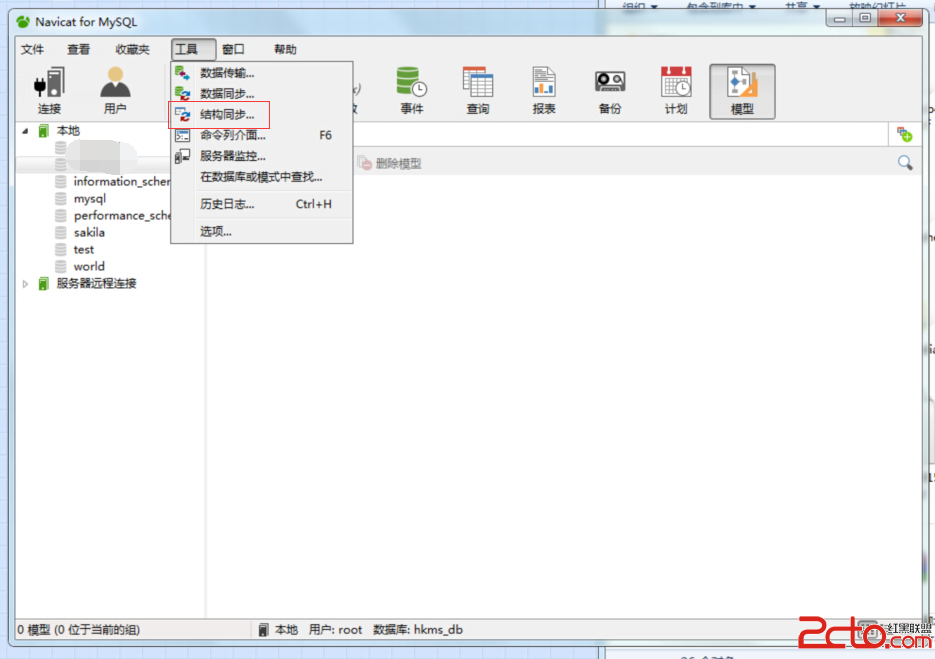Collapse the 本地 connection tree node
The height and width of the screenshot is (659, 935).
tap(25, 131)
